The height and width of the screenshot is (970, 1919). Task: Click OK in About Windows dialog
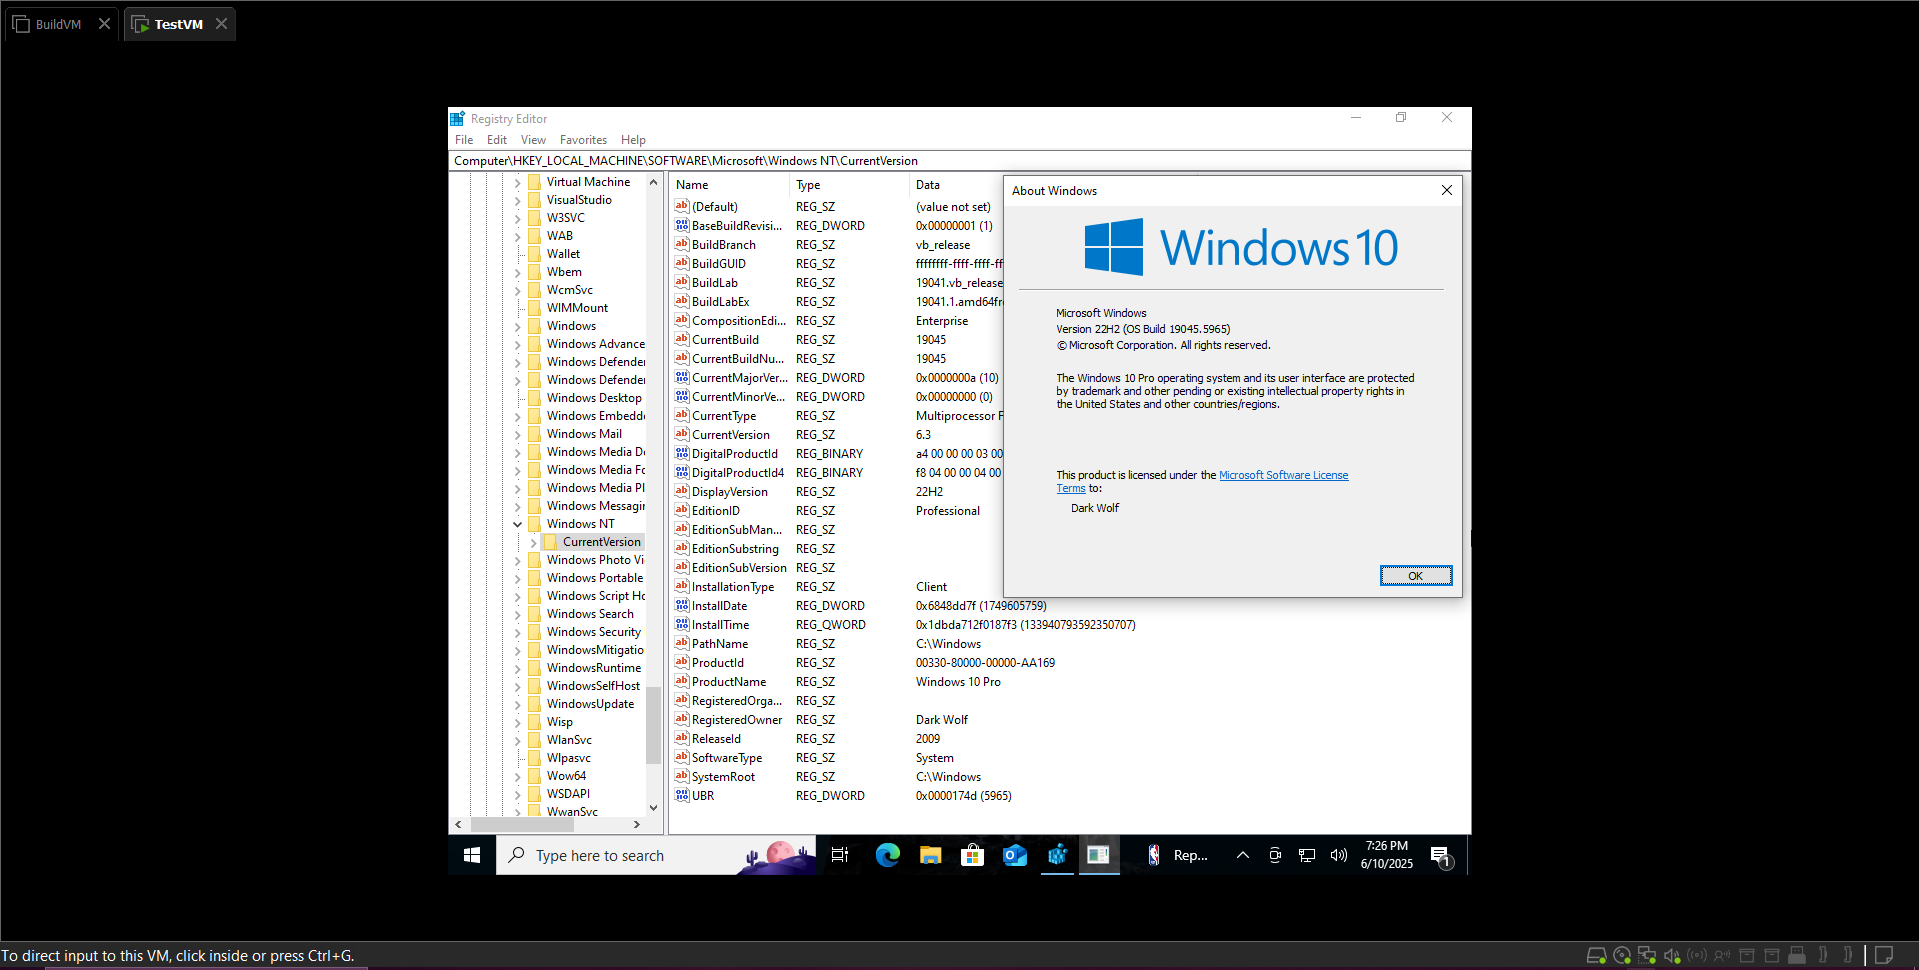(x=1415, y=575)
